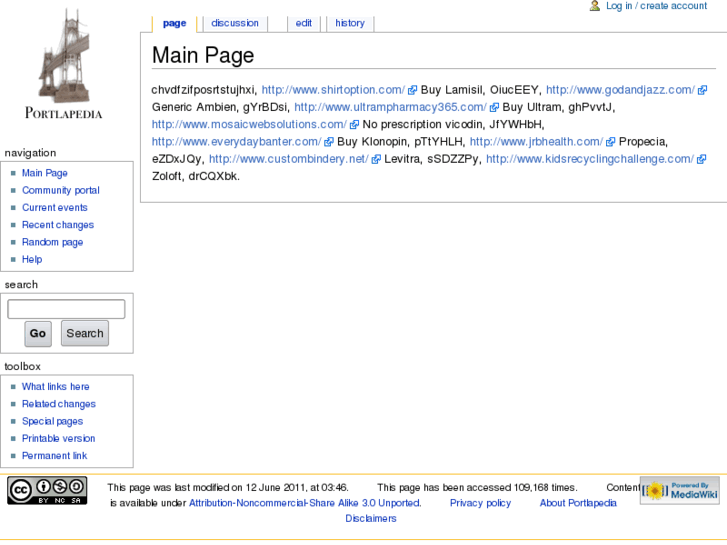Open the Current events link

click(55, 207)
